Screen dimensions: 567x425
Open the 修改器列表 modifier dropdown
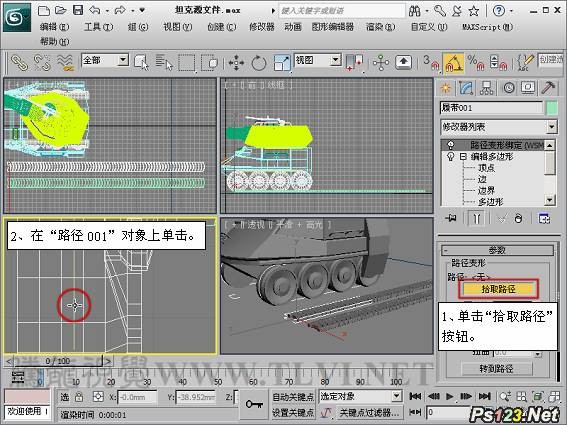coord(498,127)
